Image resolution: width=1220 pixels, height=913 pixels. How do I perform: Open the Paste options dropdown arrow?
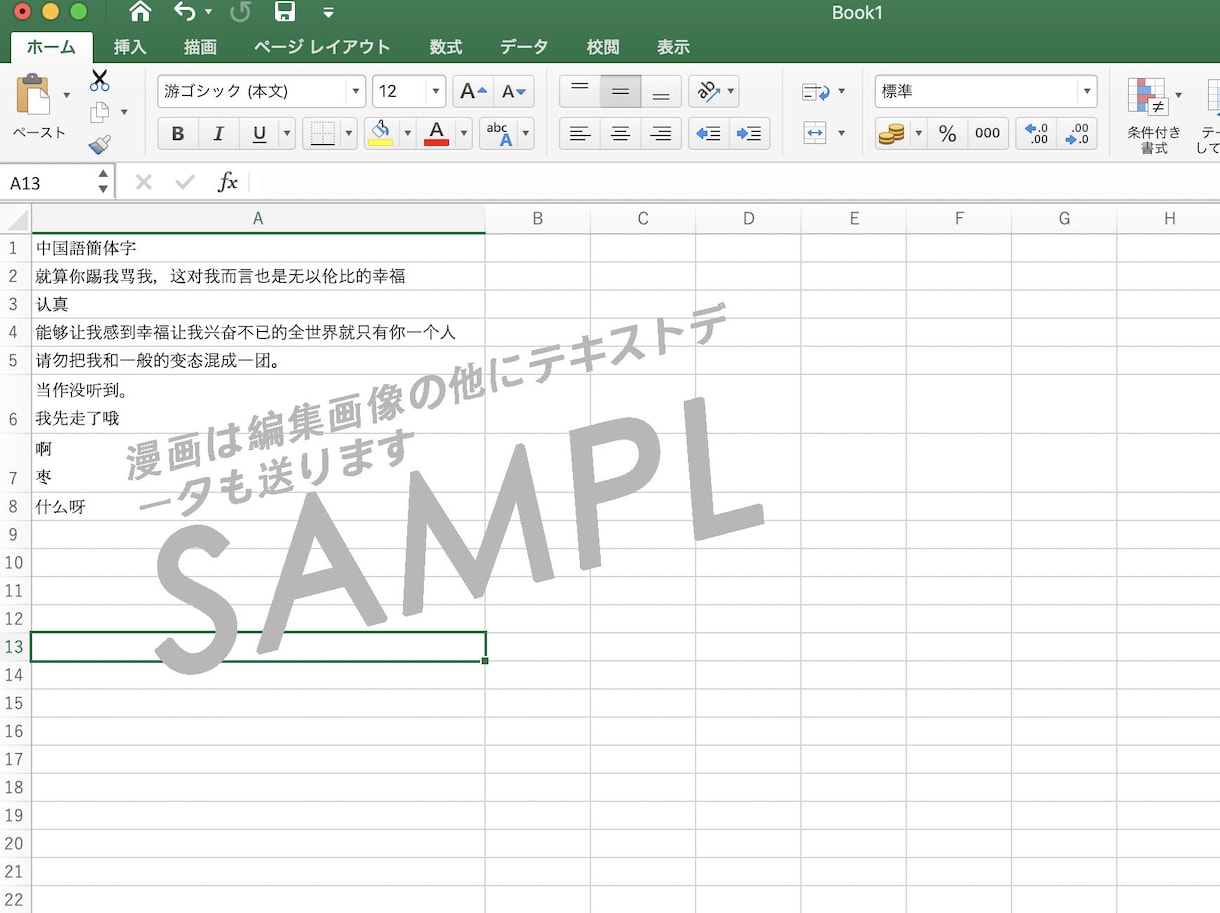pyautogui.click(x=67, y=95)
